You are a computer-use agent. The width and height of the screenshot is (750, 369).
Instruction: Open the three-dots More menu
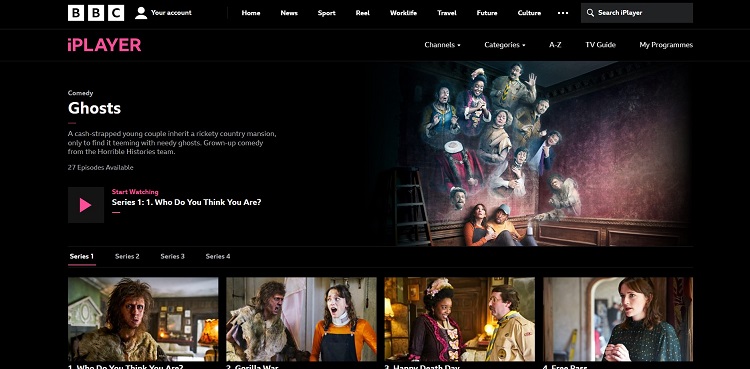563,13
